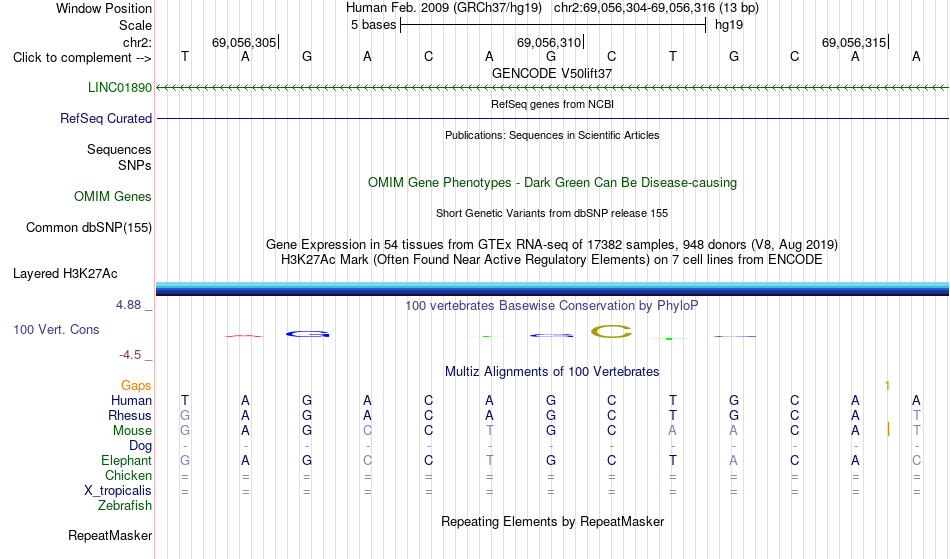Click the blue RefSeq Curated intron line
Image resolution: width=950 pixels, height=559 pixels.
click(x=552, y=118)
